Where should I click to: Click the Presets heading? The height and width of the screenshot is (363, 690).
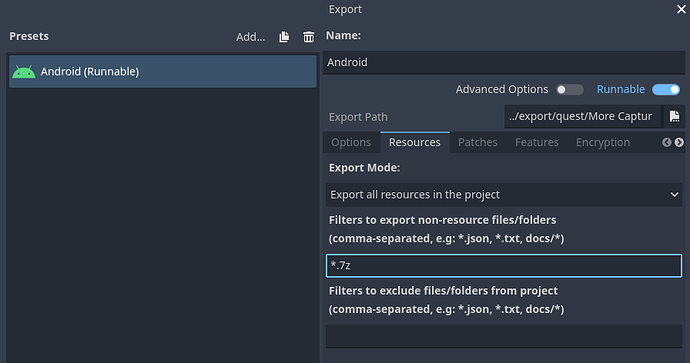click(x=29, y=36)
